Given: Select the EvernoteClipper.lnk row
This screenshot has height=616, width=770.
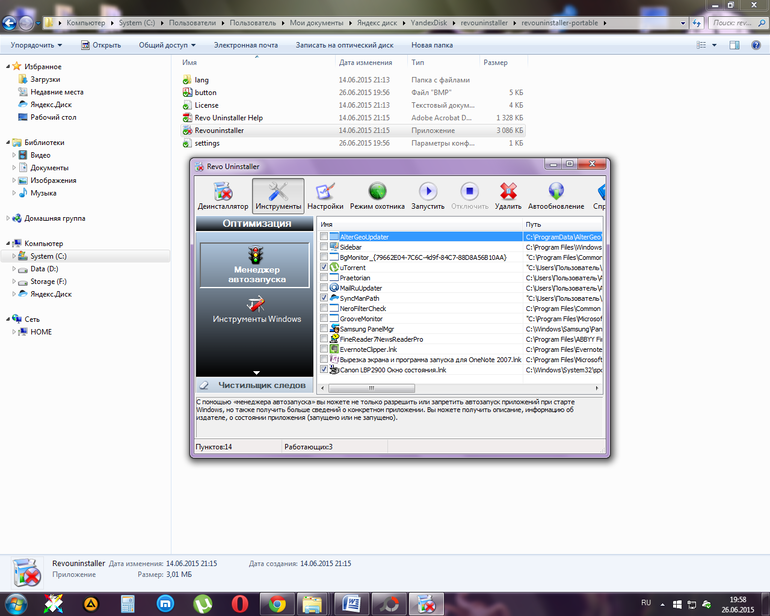Looking at the screenshot, I should click(368, 349).
